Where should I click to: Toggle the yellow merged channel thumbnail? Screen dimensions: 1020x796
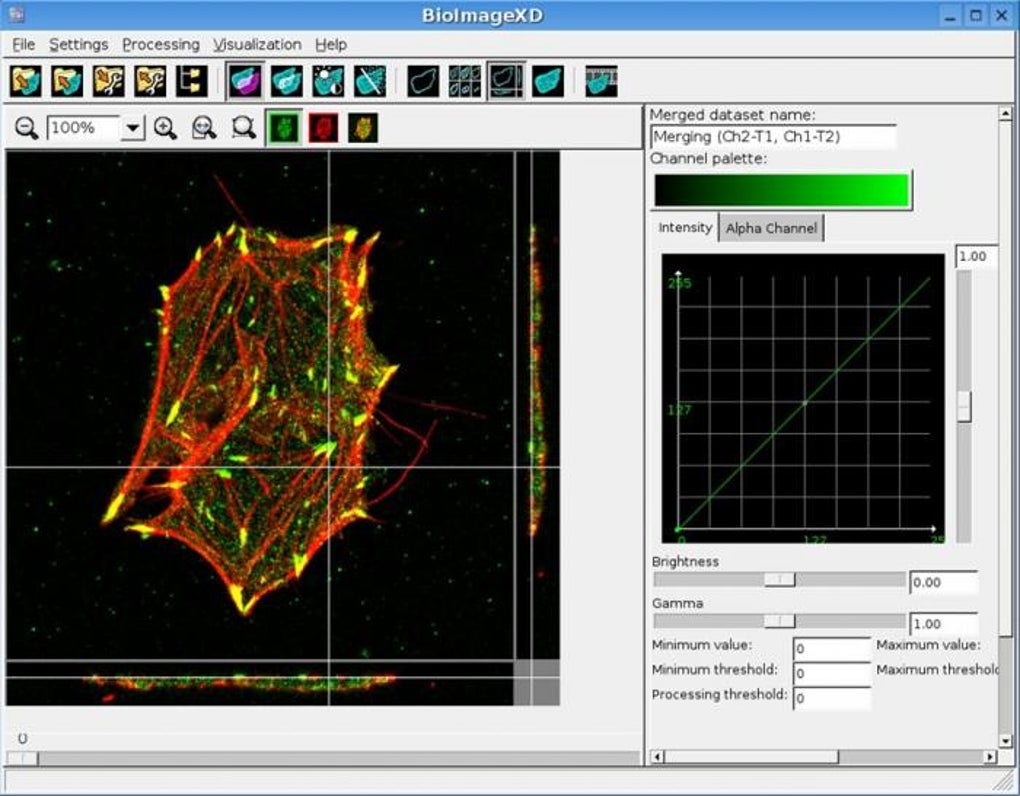pyautogui.click(x=362, y=128)
